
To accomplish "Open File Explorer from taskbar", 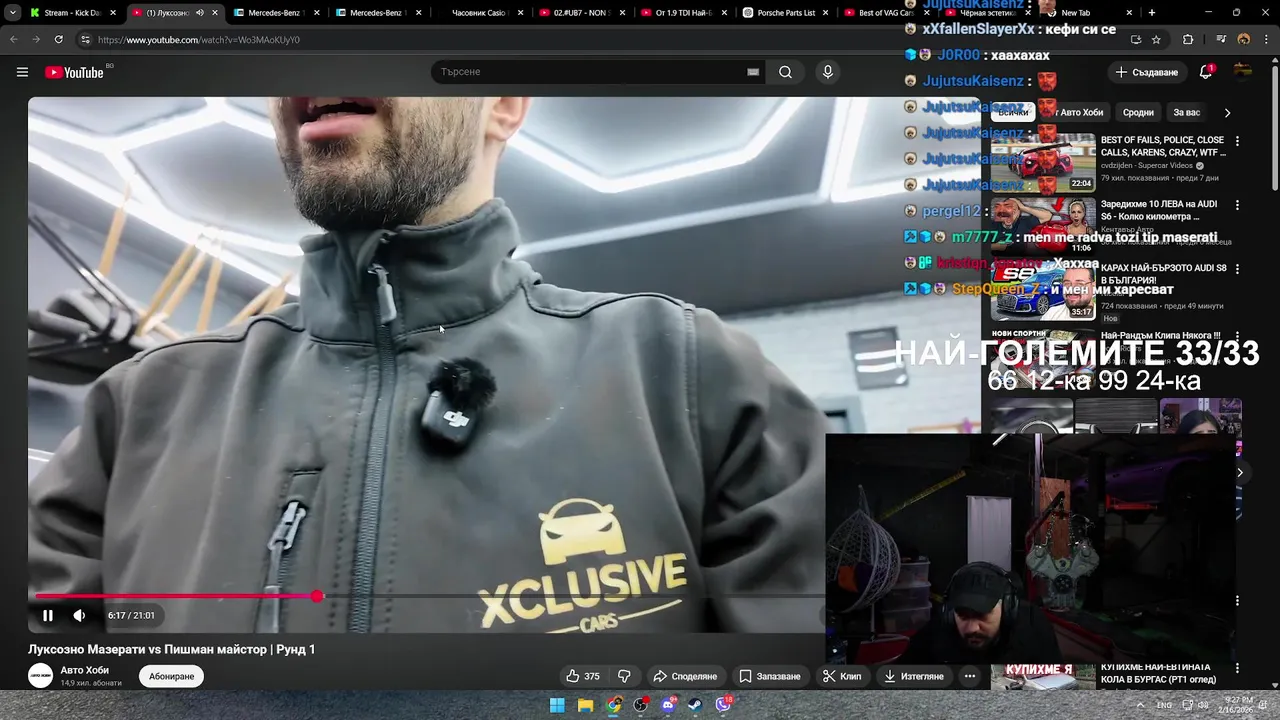I will coord(585,705).
